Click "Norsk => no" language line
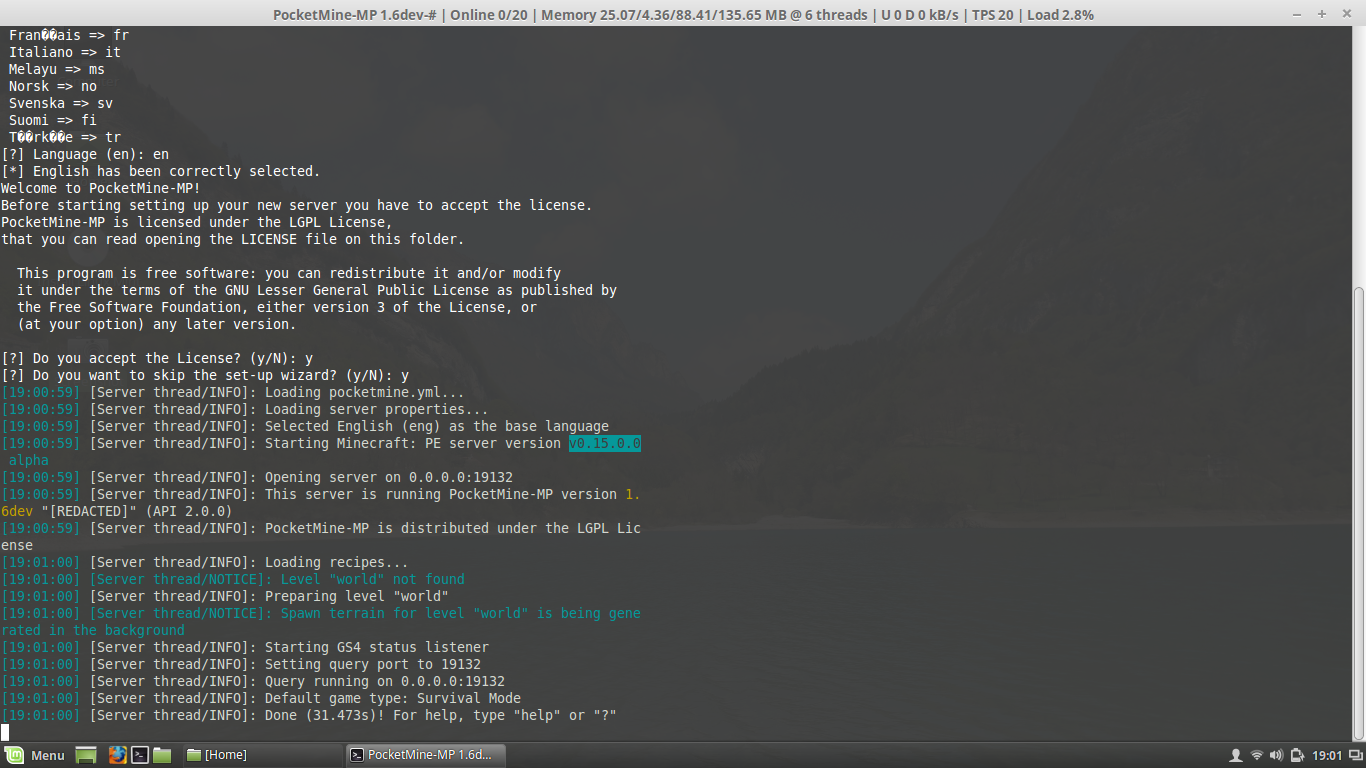Screen dimensions: 1366x768 53,86
